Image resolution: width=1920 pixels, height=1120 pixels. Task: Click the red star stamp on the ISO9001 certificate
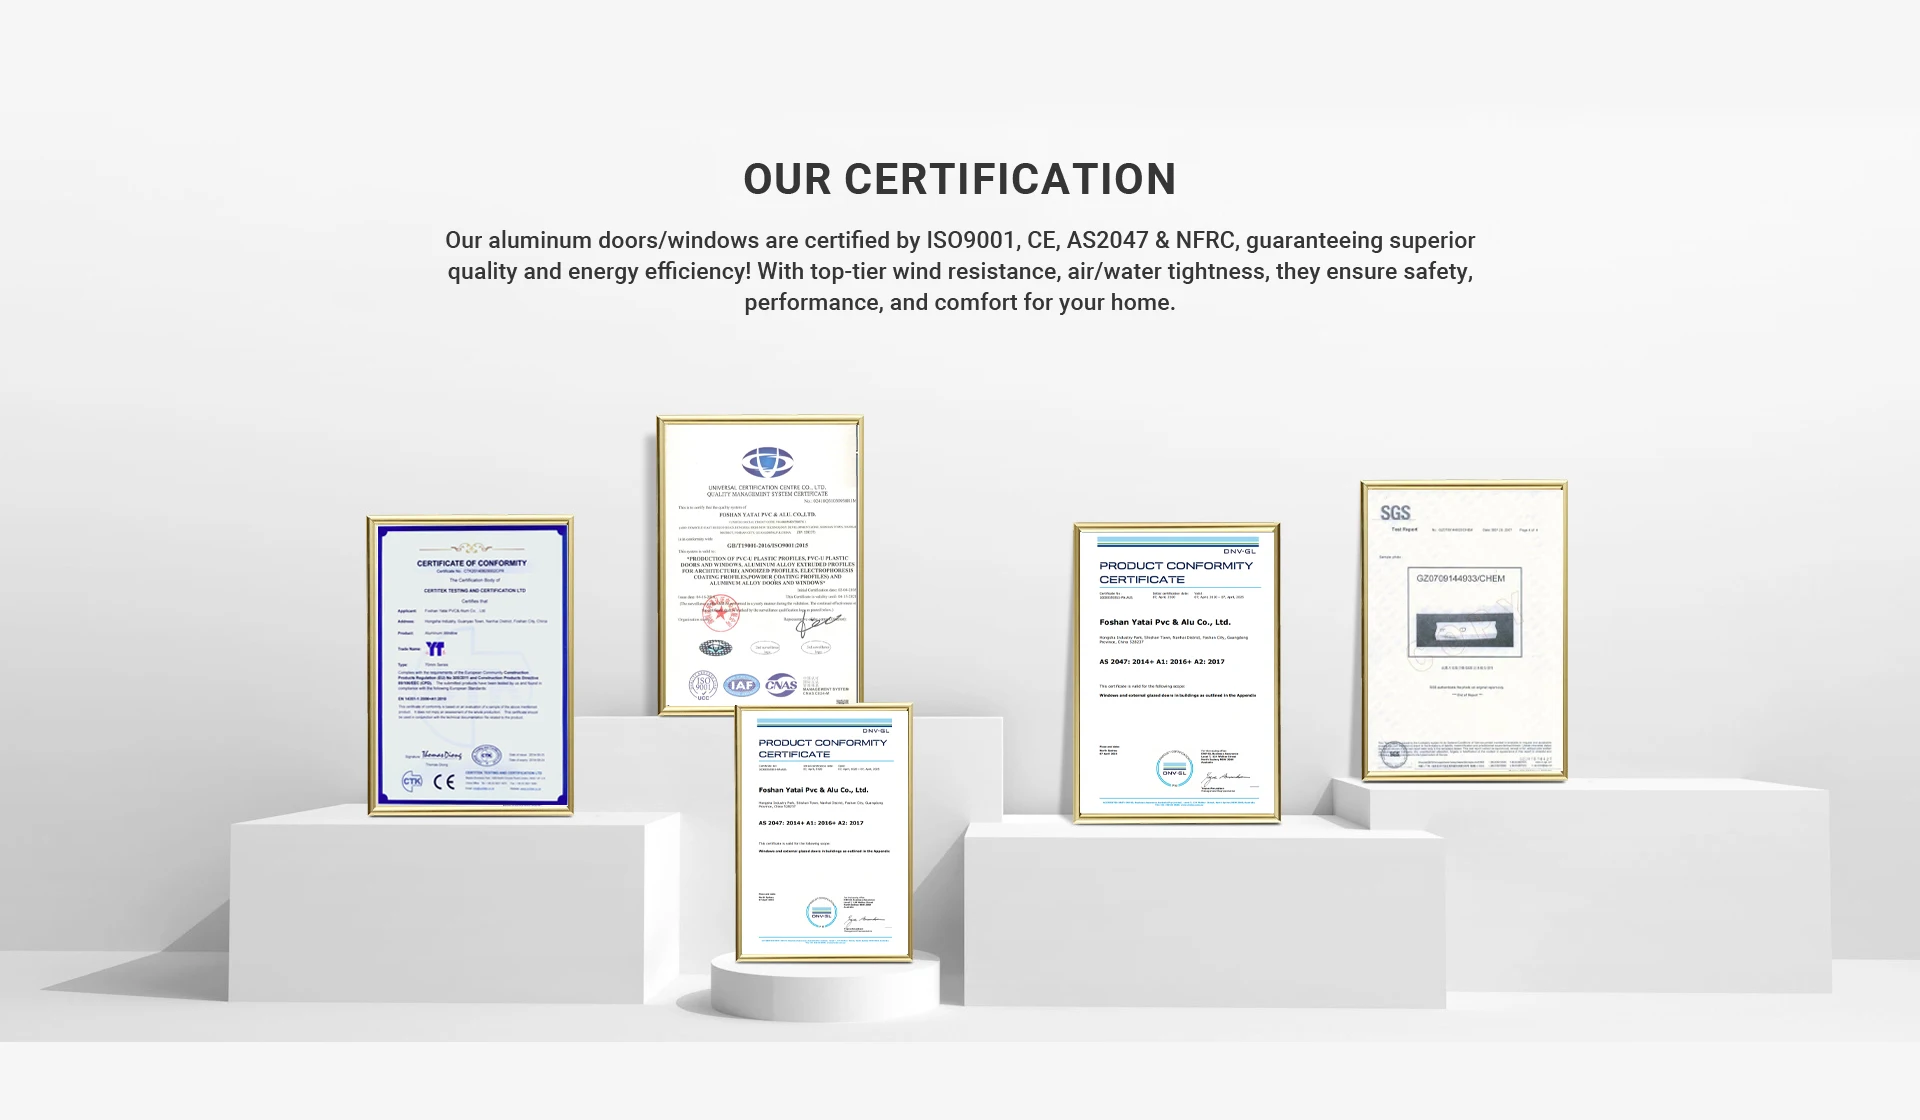coord(721,611)
